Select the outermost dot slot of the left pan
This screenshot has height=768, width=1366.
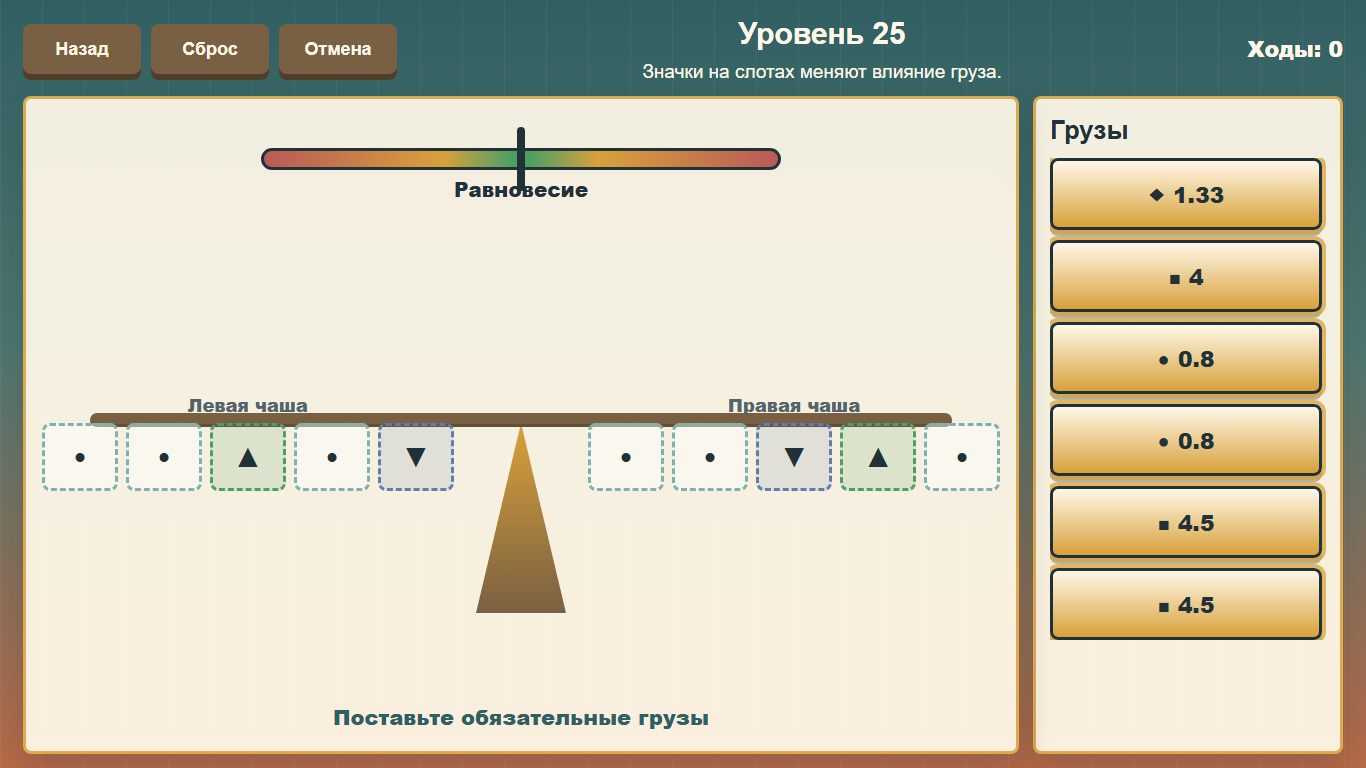80,457
